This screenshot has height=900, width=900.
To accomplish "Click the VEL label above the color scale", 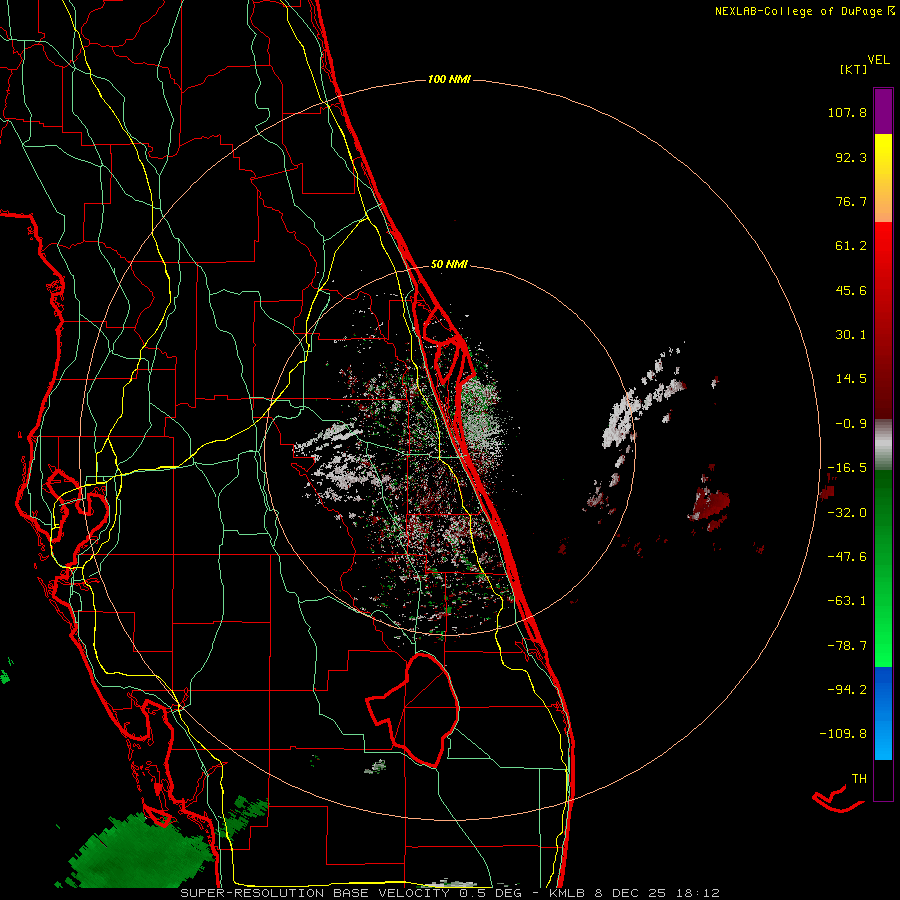I will point(878,60).
